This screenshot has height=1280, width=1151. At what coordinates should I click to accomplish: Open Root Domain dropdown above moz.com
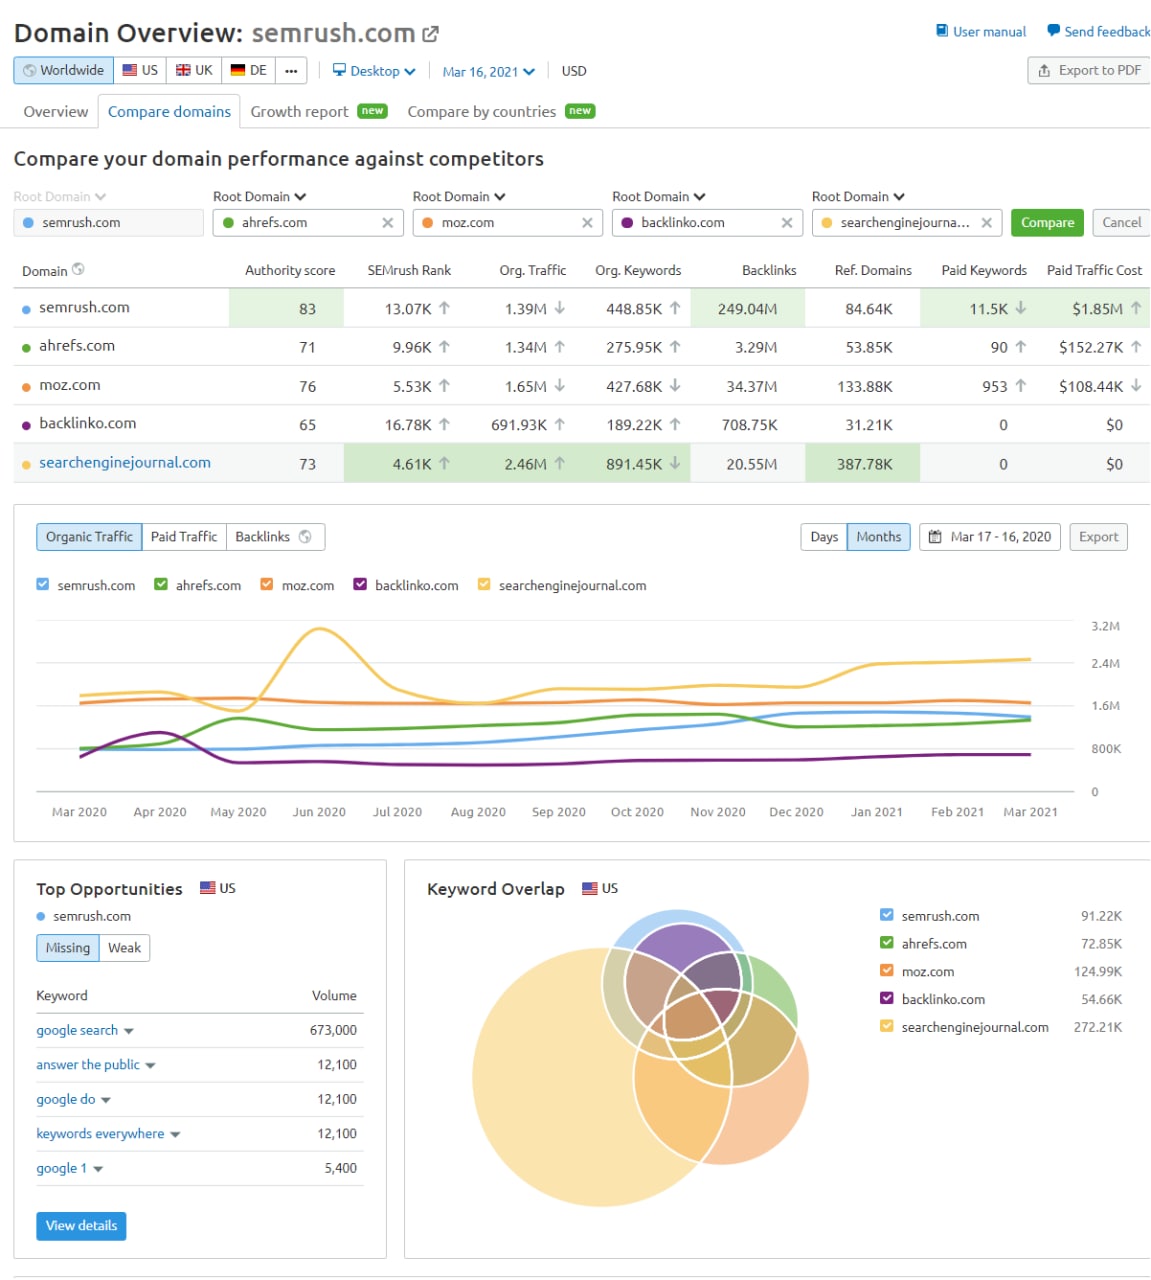point(460,197)
